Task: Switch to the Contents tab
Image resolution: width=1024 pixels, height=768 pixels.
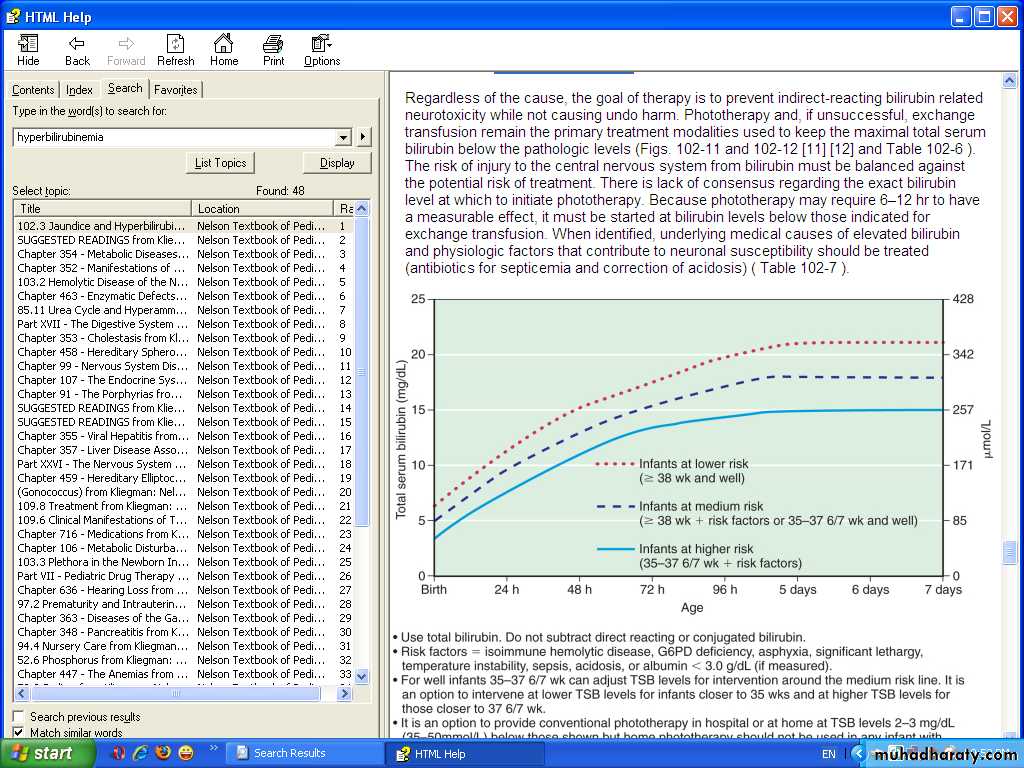Action: 33,90
